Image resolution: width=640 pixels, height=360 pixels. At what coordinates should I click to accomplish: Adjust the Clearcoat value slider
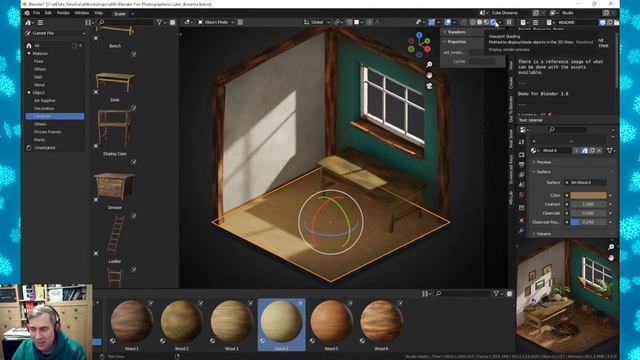pos(588,213)
